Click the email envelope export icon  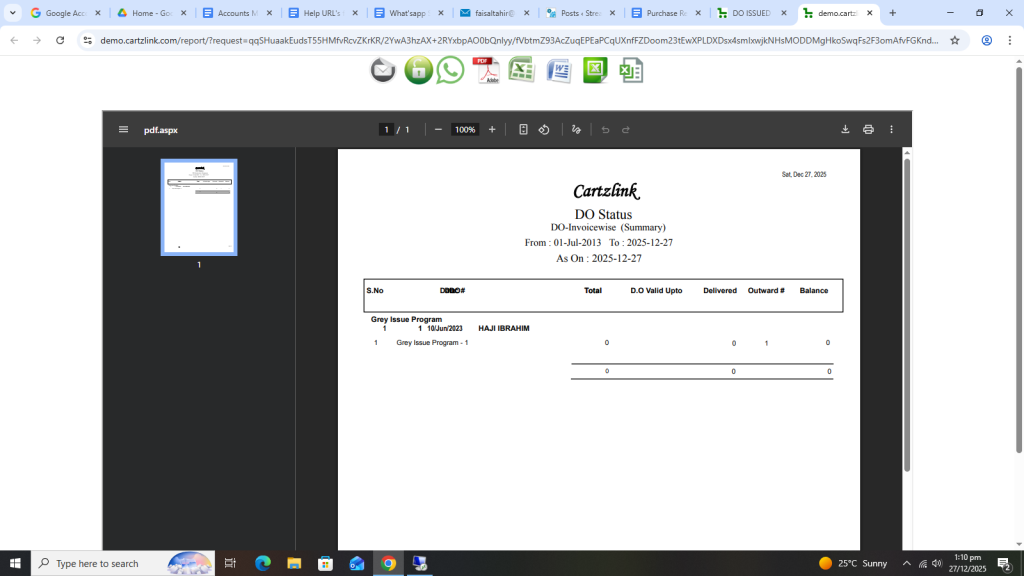tap(383, 70)
